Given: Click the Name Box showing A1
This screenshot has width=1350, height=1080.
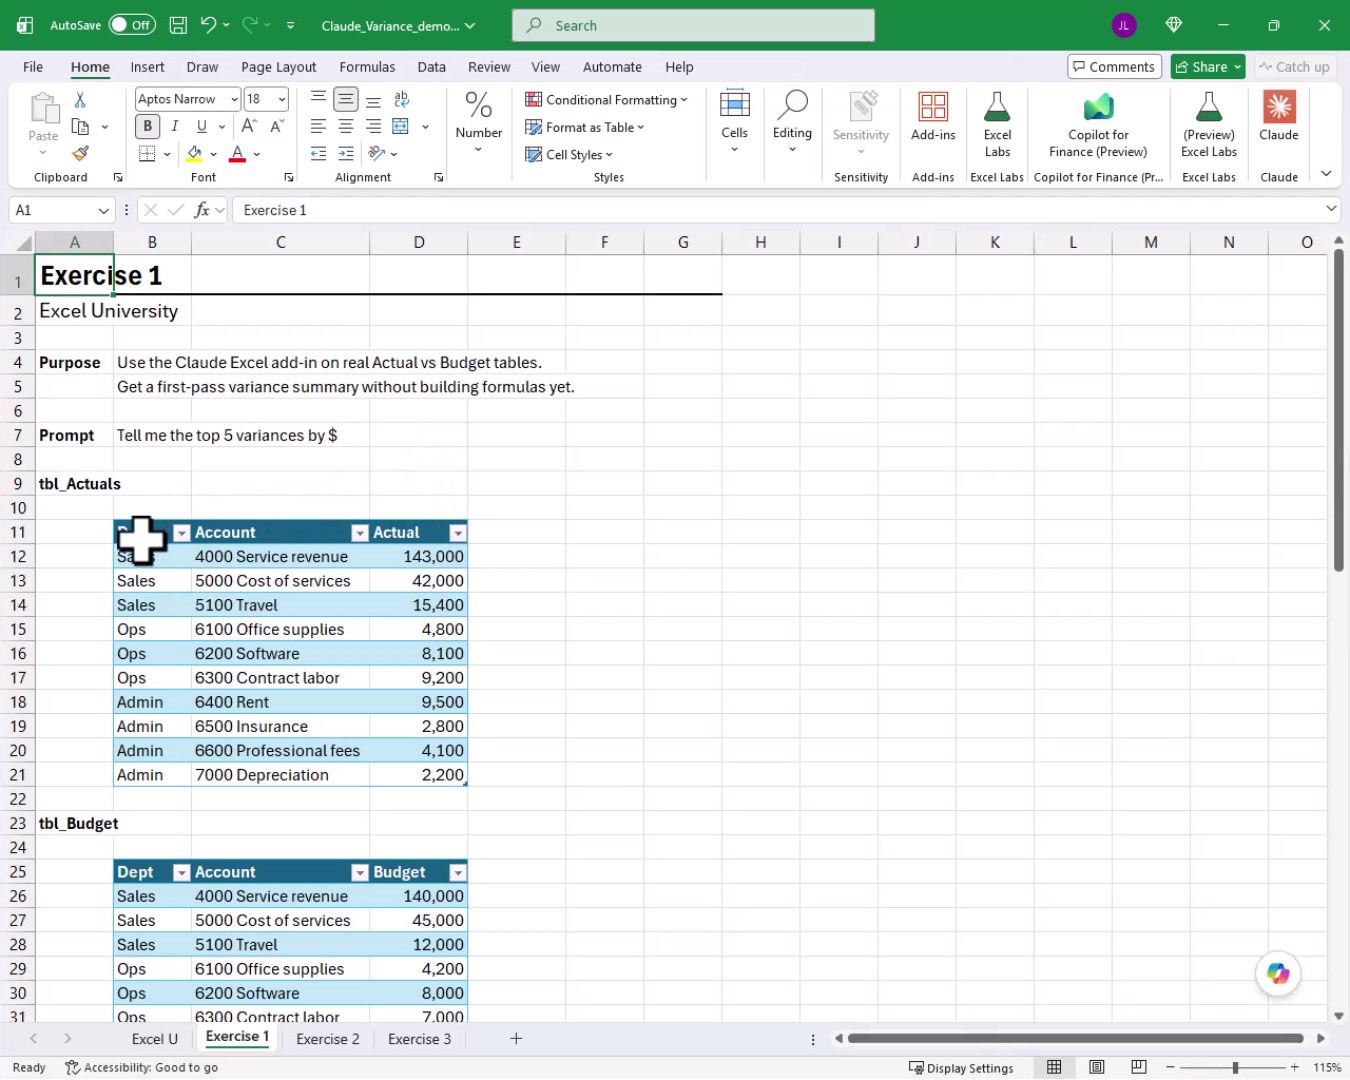Looking at the screenshot, I should (61, 210).
